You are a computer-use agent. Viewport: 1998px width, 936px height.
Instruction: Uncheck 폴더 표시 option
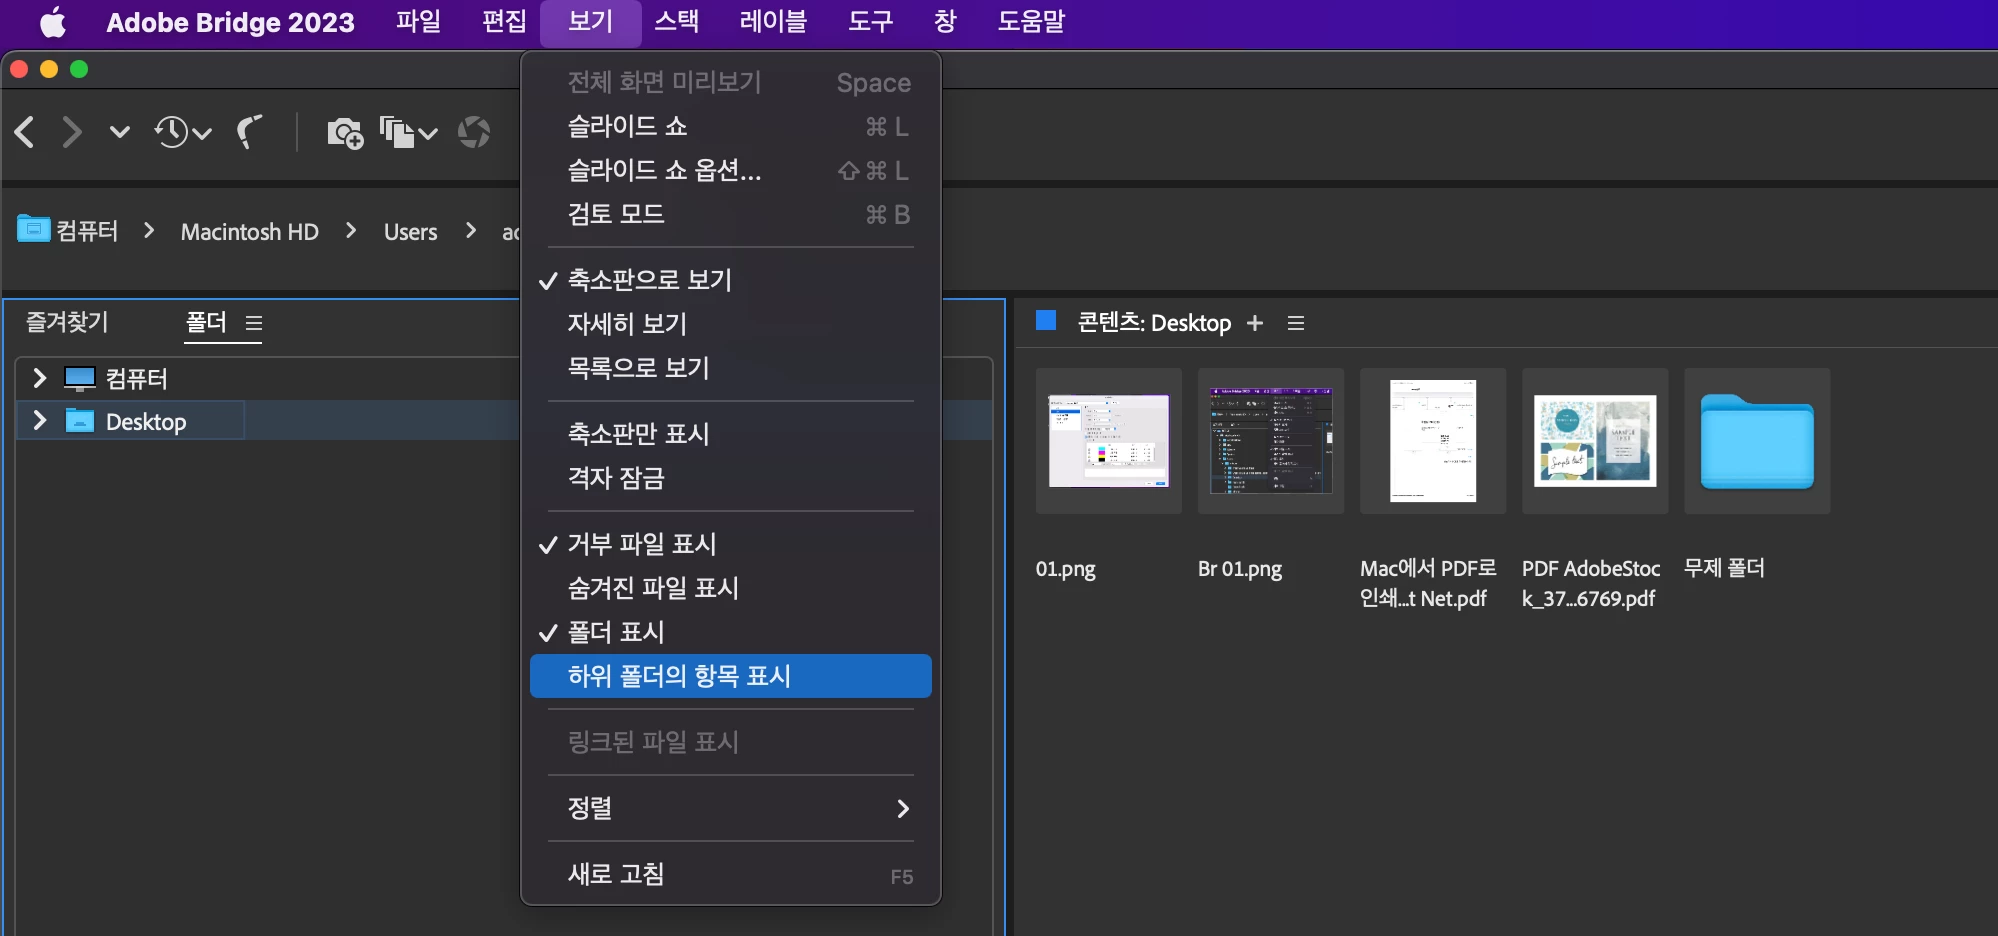[x=731, y=633]
